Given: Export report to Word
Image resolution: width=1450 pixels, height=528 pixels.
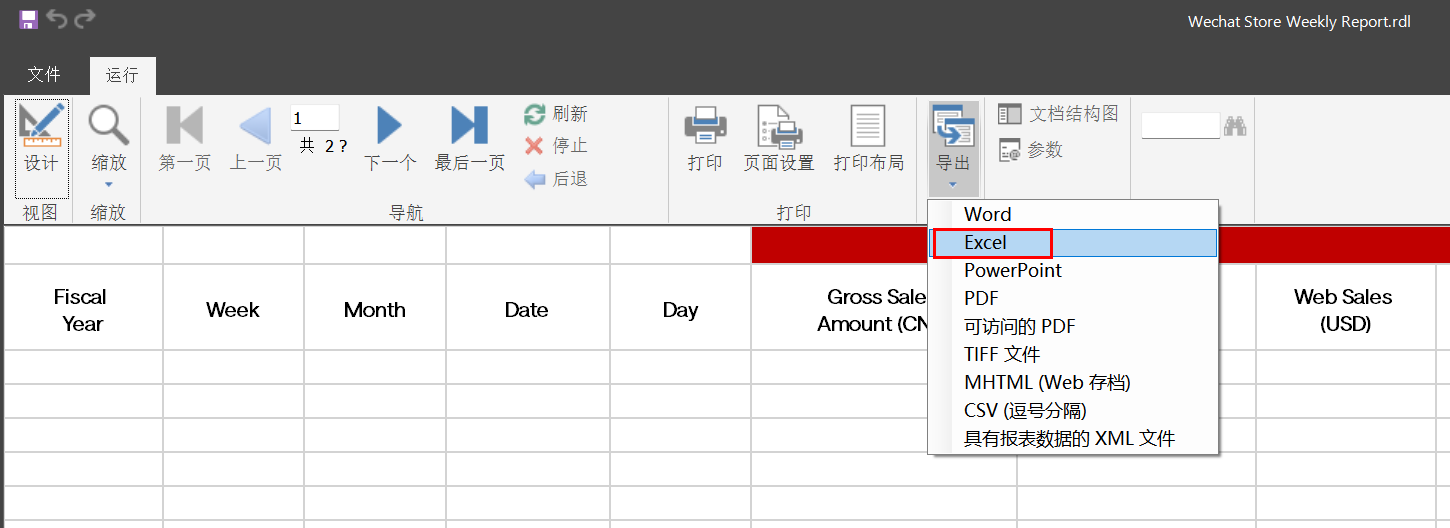Looking at the screenshot, I should coord(1073,214).
